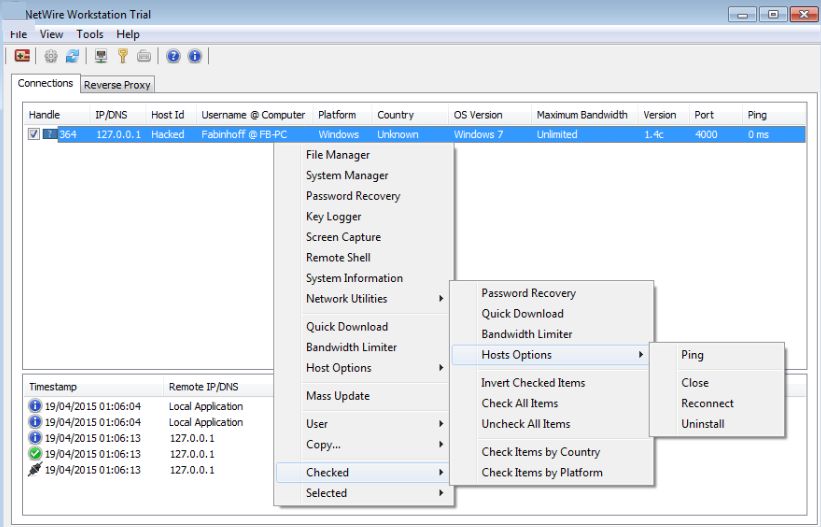Expand Network Utilities submenu arrow
Viewport: 821px width, 527px height.
pyautogui.click(x=441, y=299)
